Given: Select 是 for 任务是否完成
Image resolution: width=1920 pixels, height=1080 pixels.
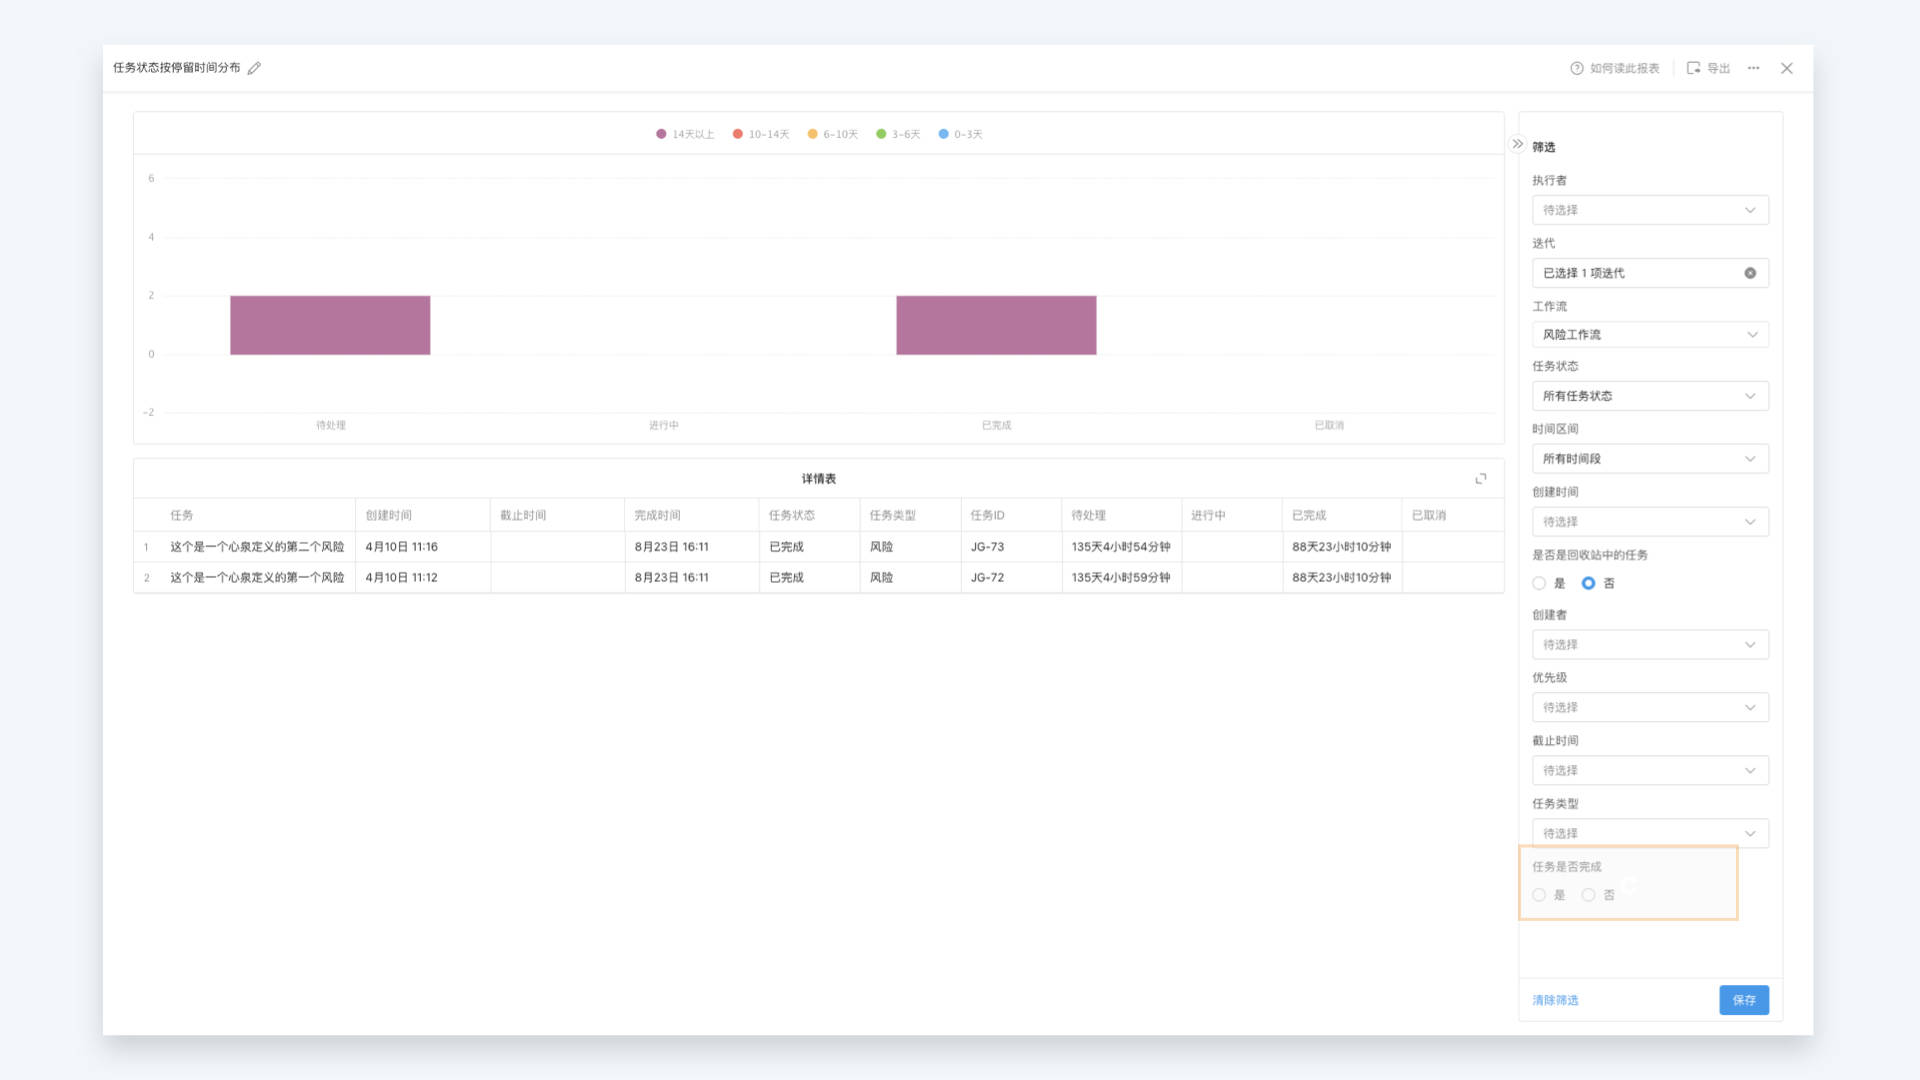Looking at the screenshot, I should tap(1539, 895).
